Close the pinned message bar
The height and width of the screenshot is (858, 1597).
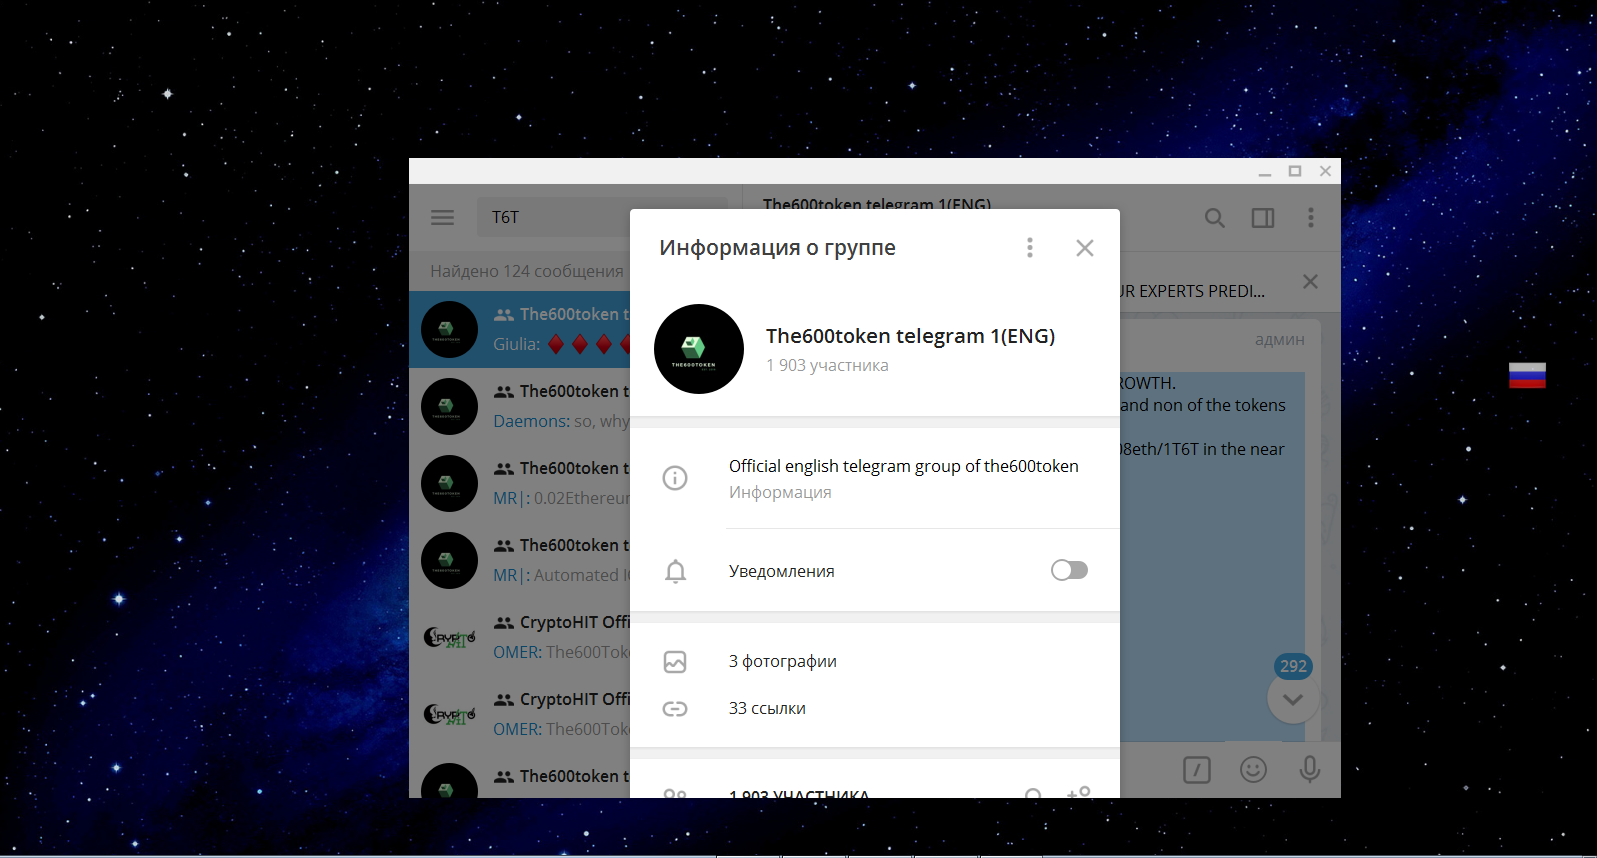pyautogui.click(x=1310, y=282)
